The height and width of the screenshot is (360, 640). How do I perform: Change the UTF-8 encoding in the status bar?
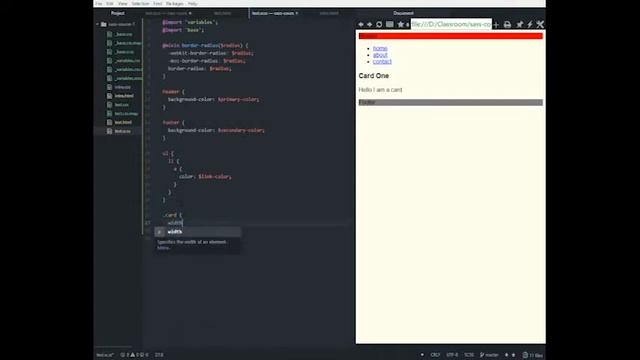(452, 355)
